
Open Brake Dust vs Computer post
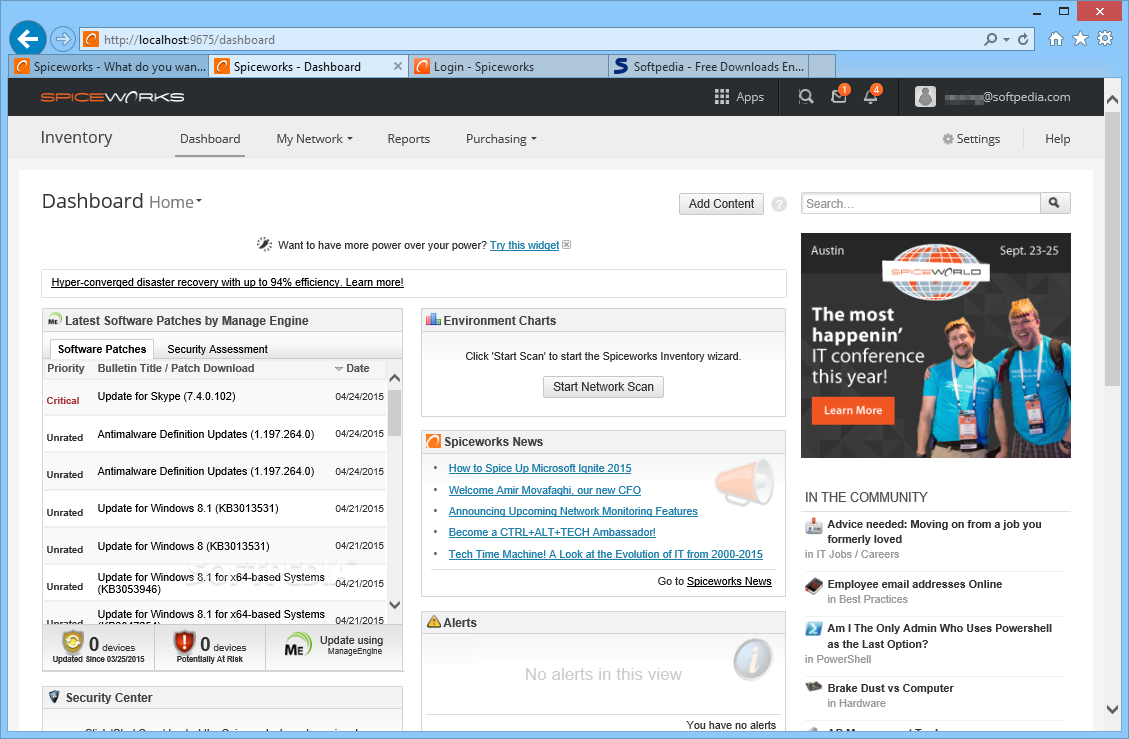pyautogui.click(x=890, y=688)
